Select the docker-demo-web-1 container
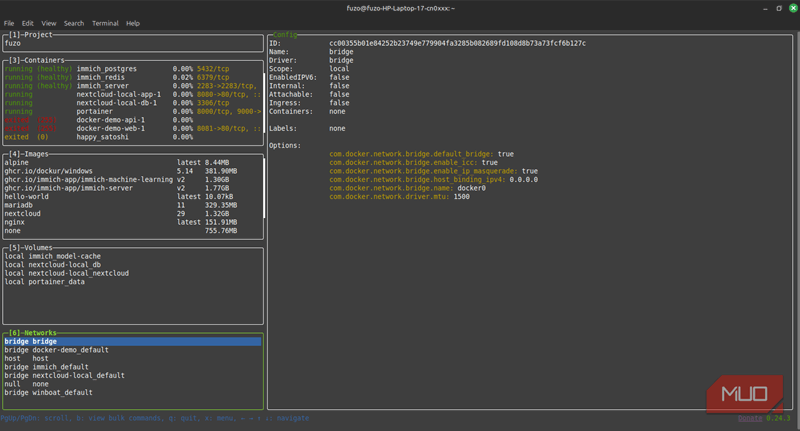Image resolution: width=800 pixels, height=431 pixels. 133,129
